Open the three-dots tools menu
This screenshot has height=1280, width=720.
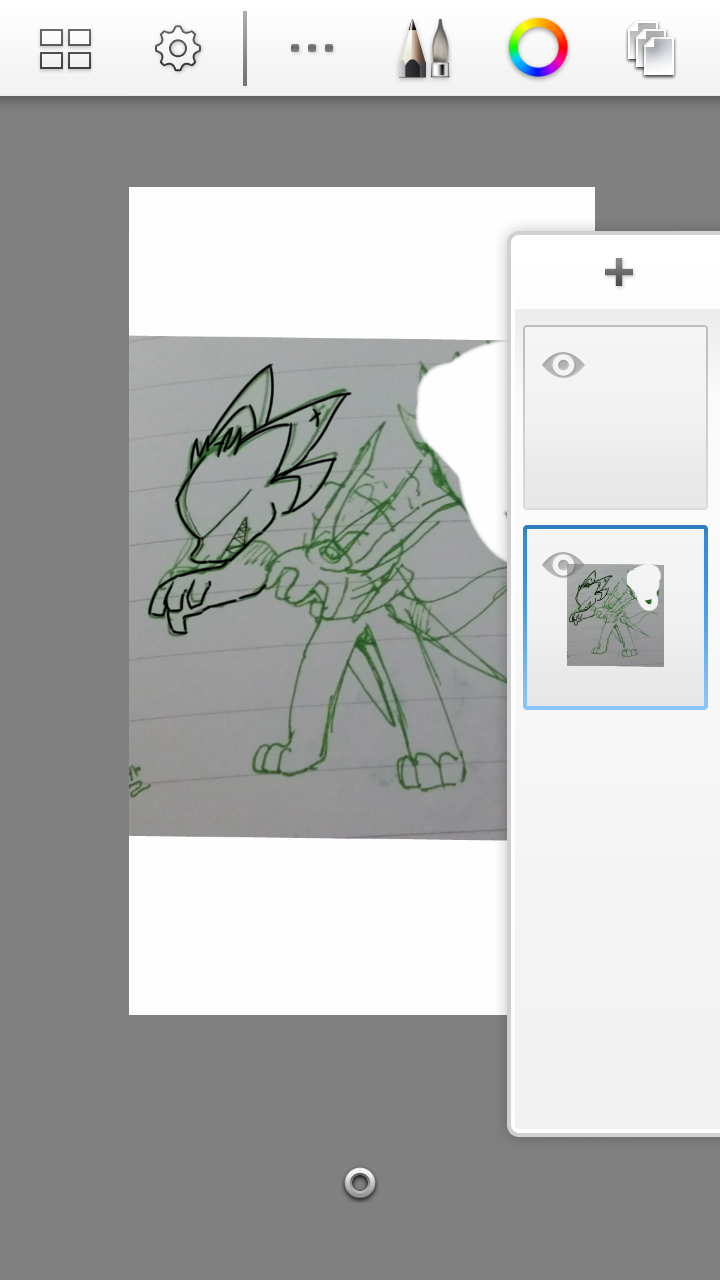312,48
